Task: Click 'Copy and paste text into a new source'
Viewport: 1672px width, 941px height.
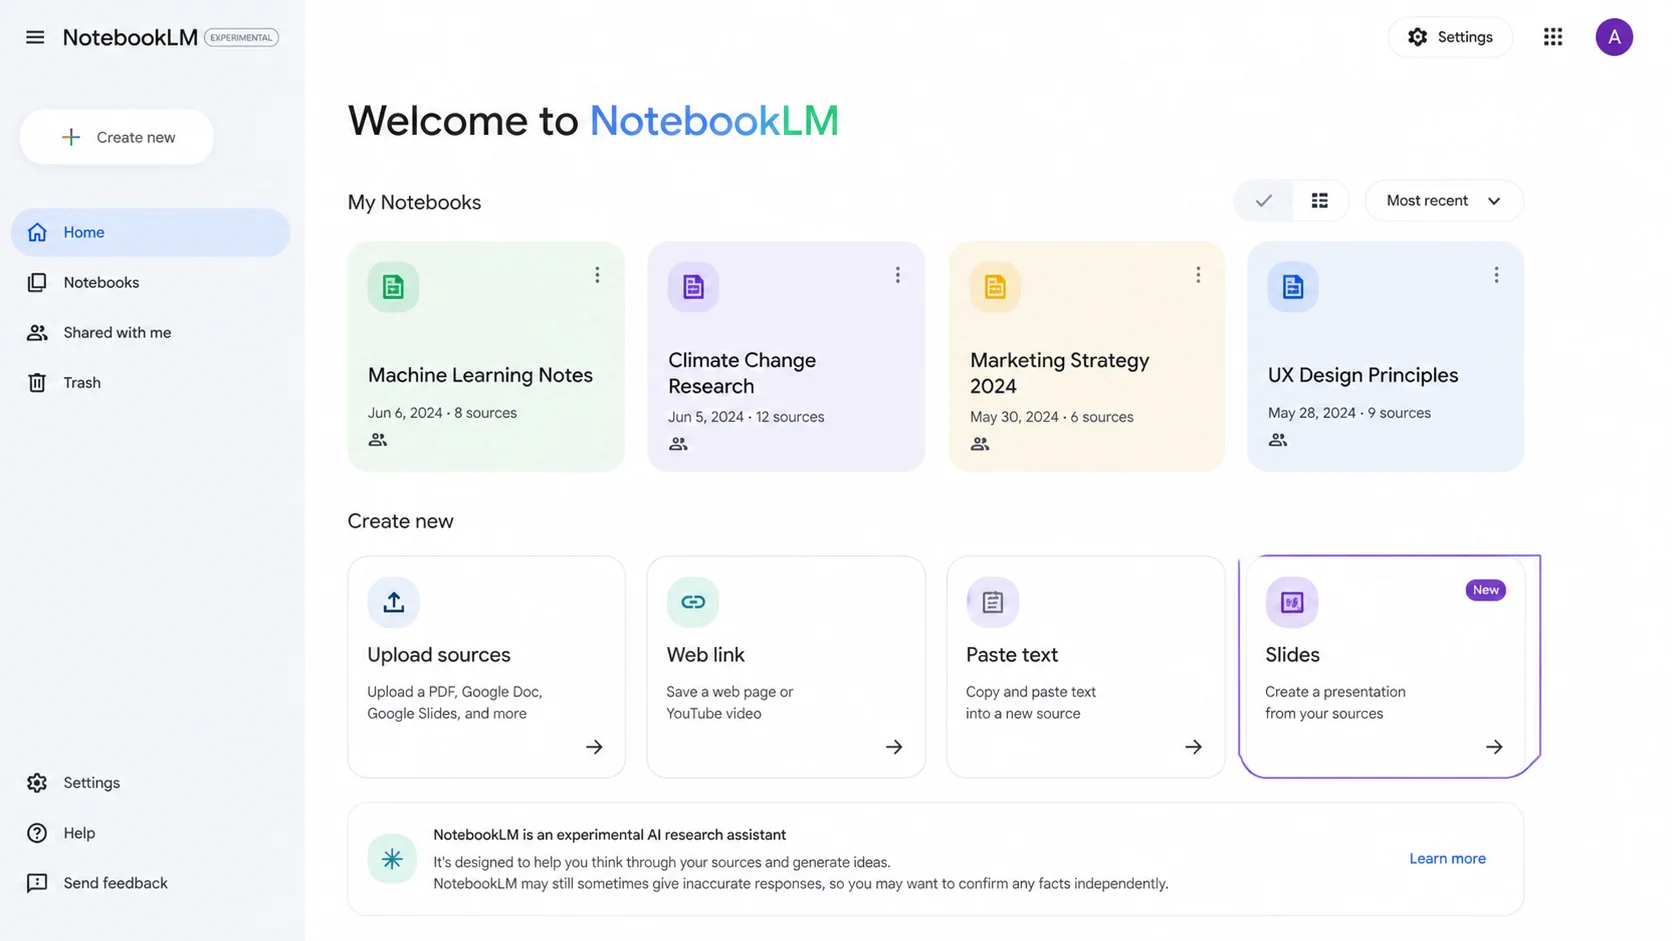Action: pos(1031,703)
